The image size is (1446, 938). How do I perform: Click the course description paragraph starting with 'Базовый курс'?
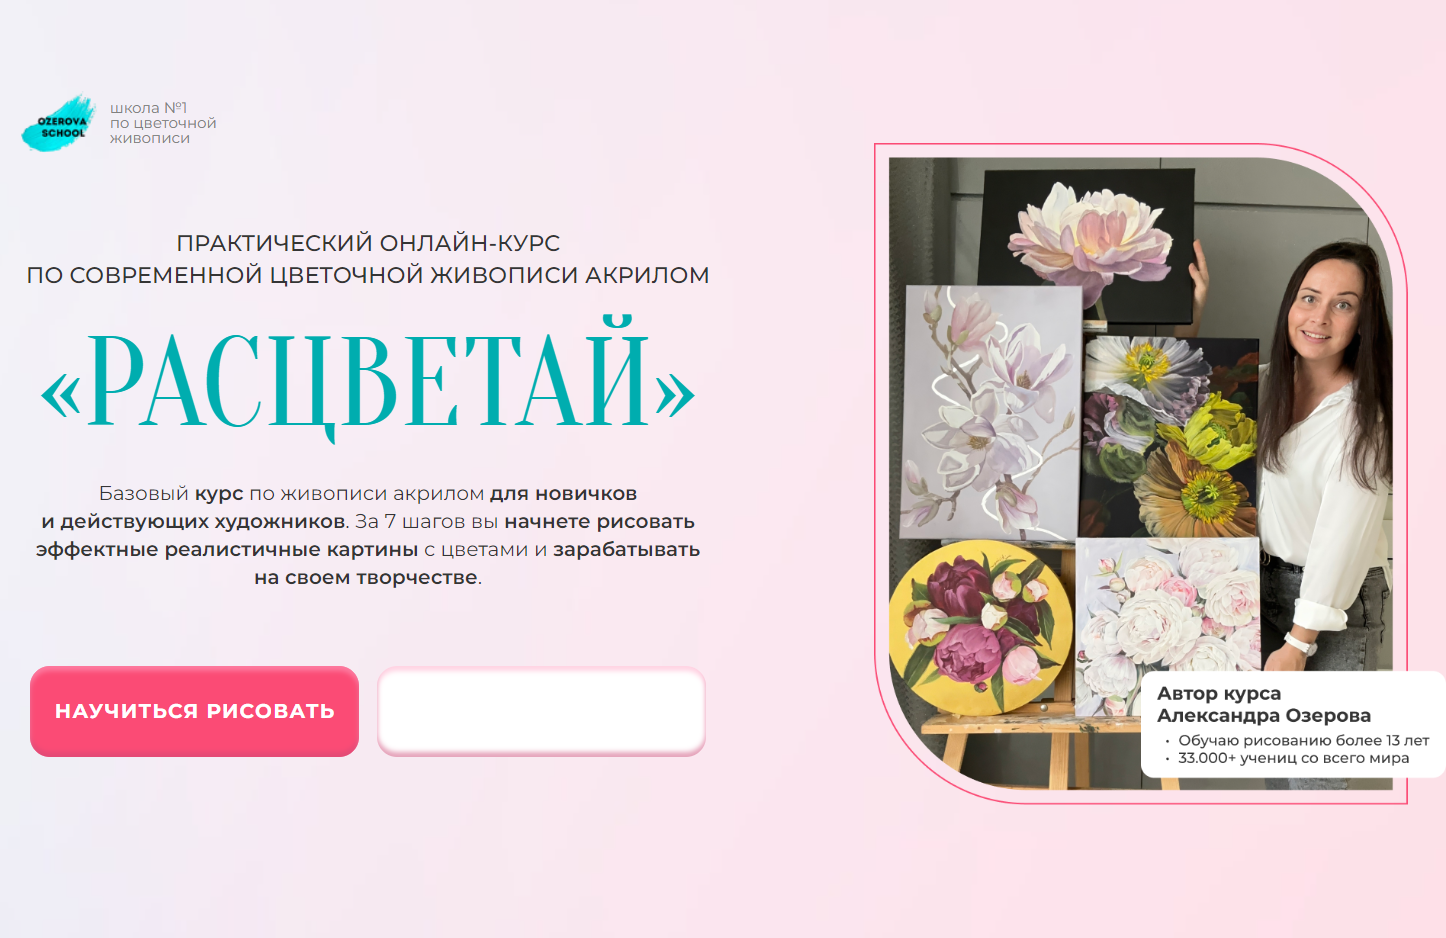[368, 535]
